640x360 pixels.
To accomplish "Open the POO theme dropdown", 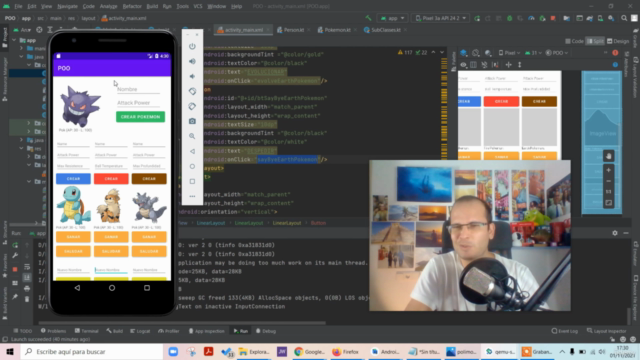I will click(x=557, y=53).
